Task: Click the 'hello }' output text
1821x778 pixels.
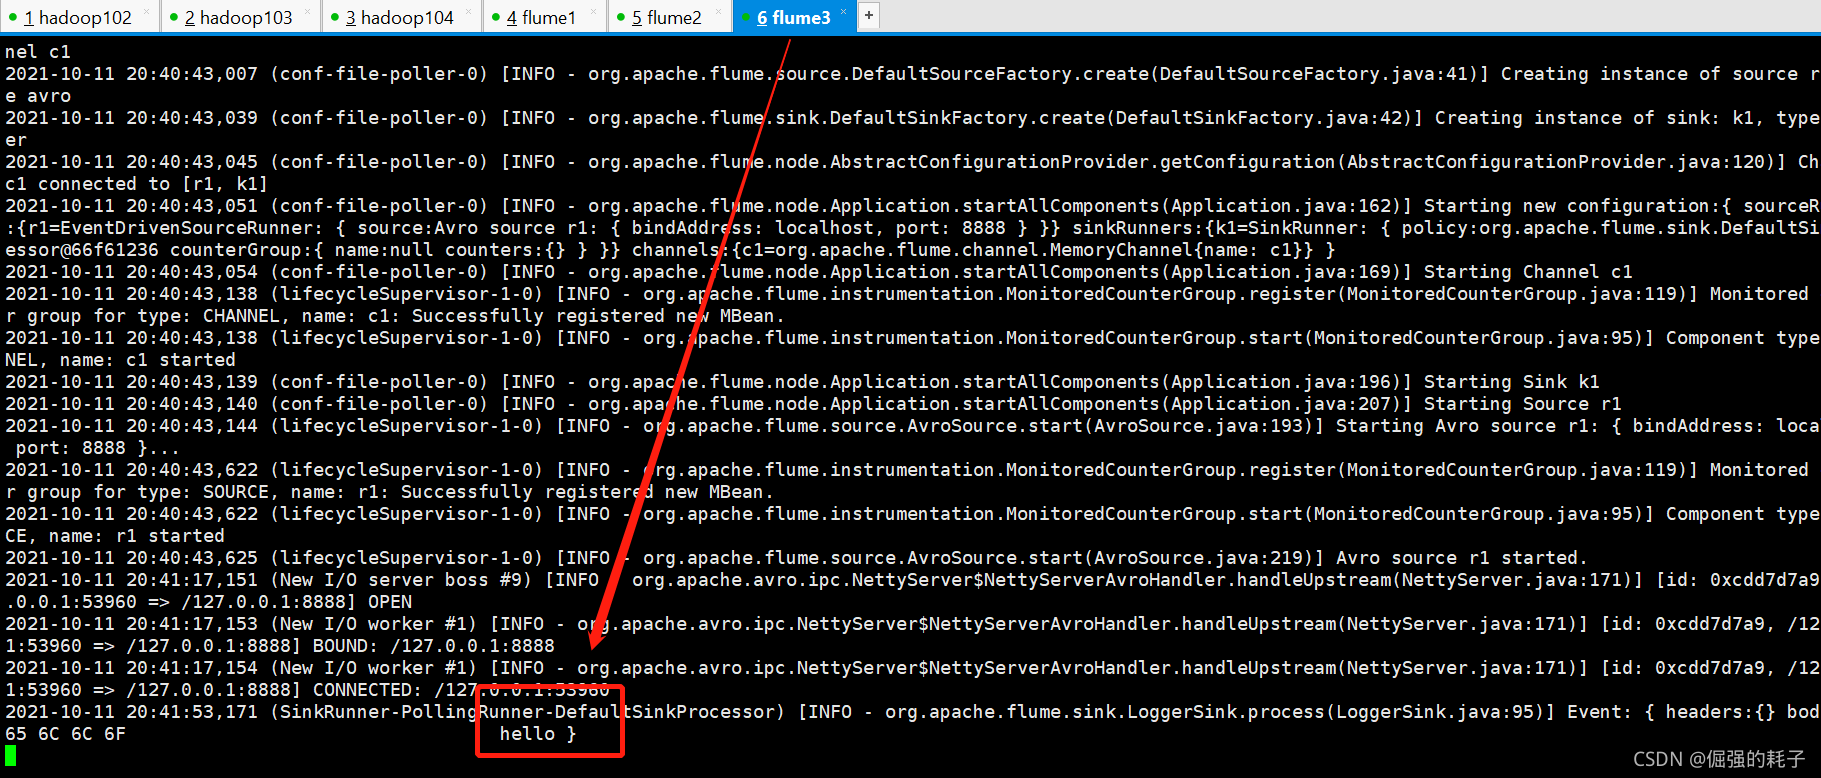Action: point(538,734)
